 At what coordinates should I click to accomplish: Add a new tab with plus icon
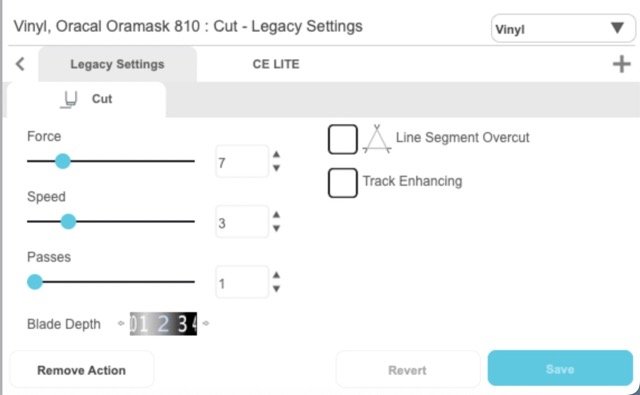pyautogui.click(x=622, y=64)
